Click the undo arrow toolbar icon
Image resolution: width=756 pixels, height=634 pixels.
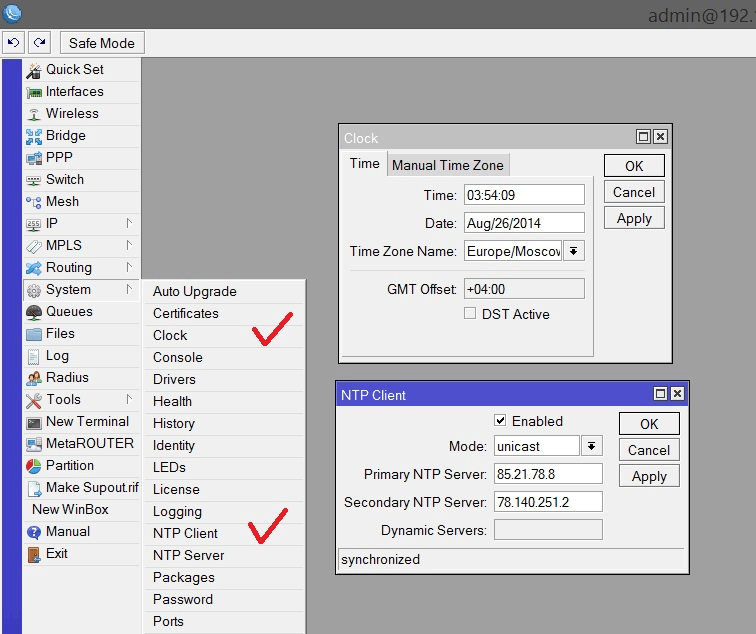(14, 43)
